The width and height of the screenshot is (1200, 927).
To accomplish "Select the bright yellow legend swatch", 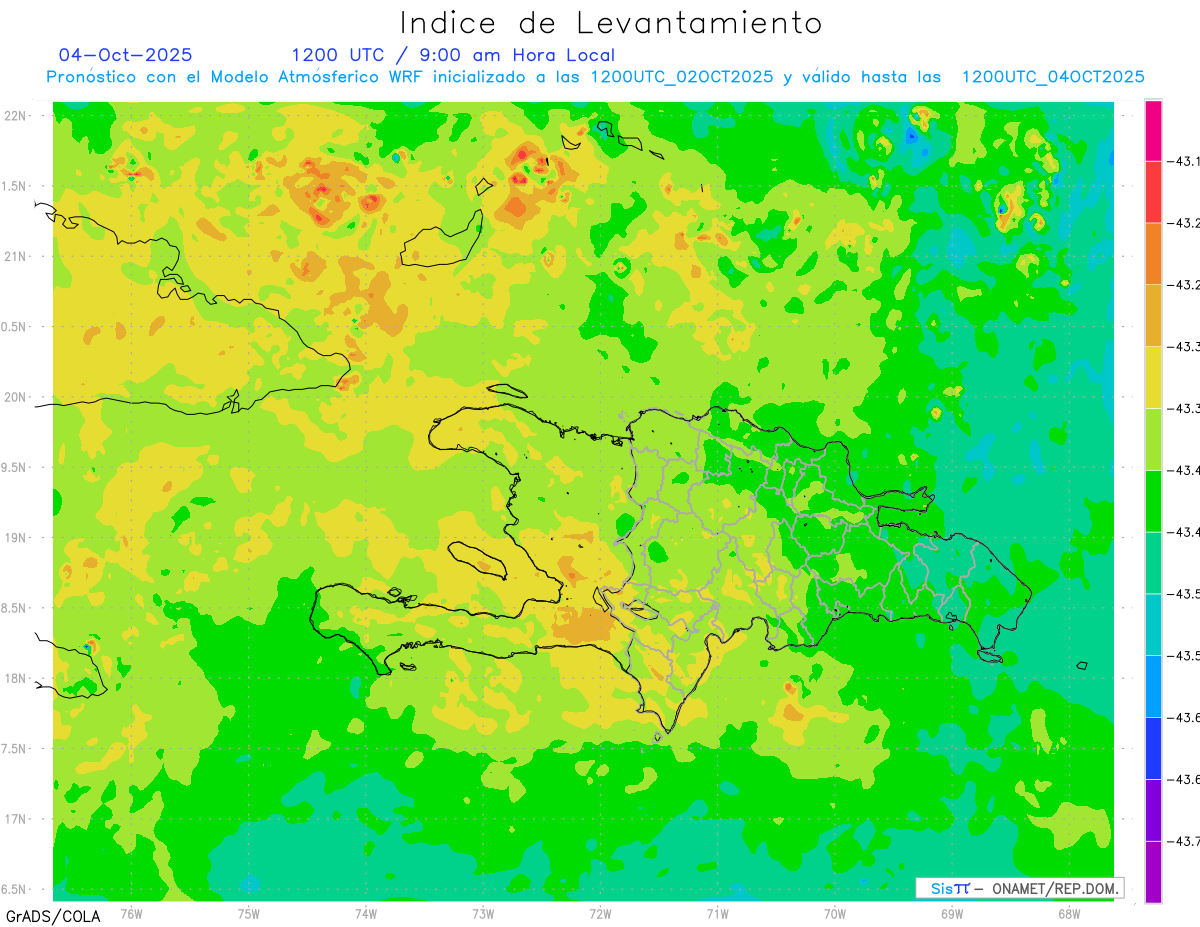I will pos(1153,377).
